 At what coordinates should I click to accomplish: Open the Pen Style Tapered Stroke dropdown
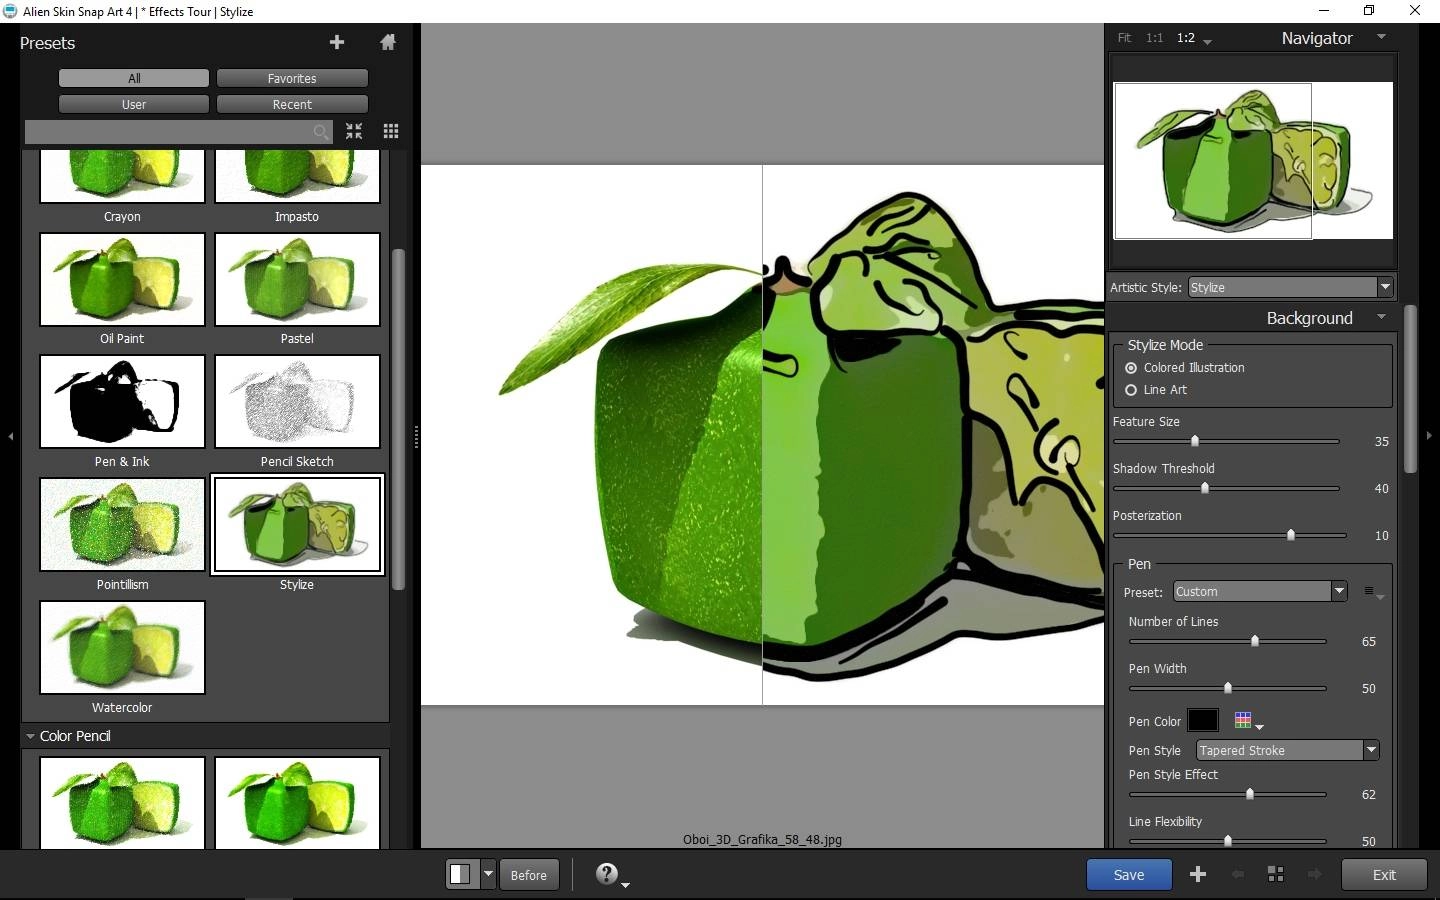pos(1288,750)
